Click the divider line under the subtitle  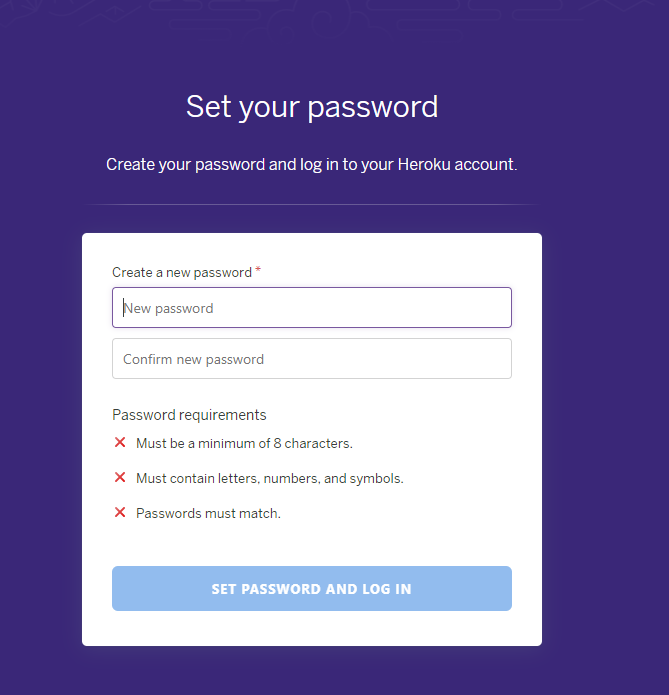(x=311, y=204)
